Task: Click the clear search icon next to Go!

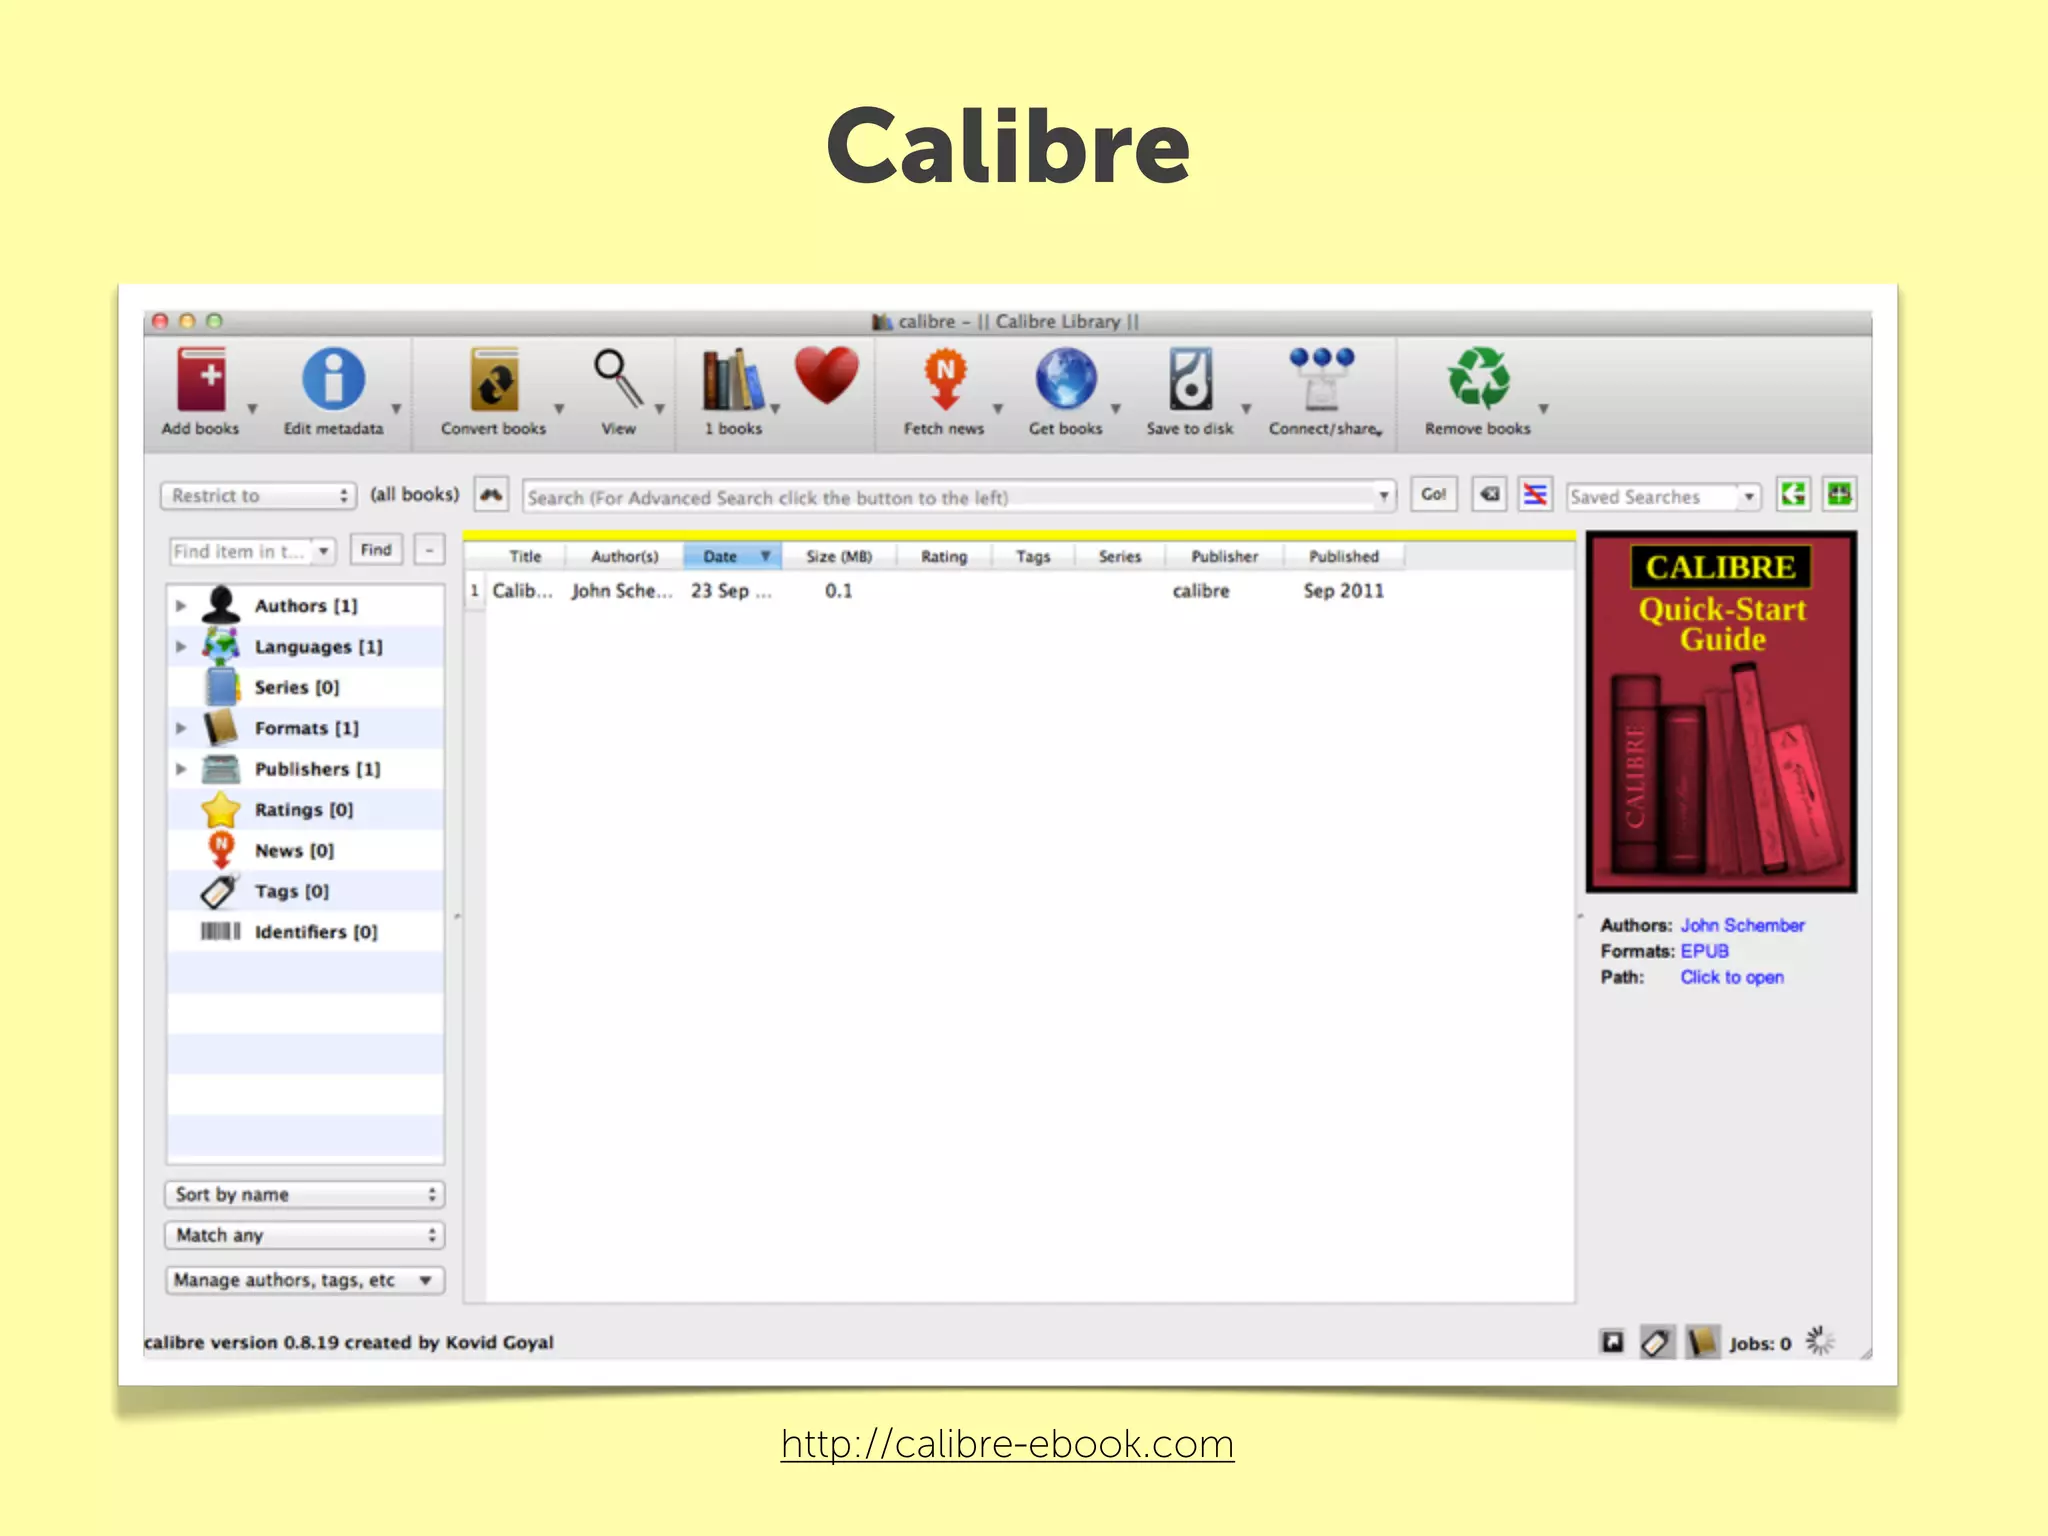Action: tap(1490, 495)
